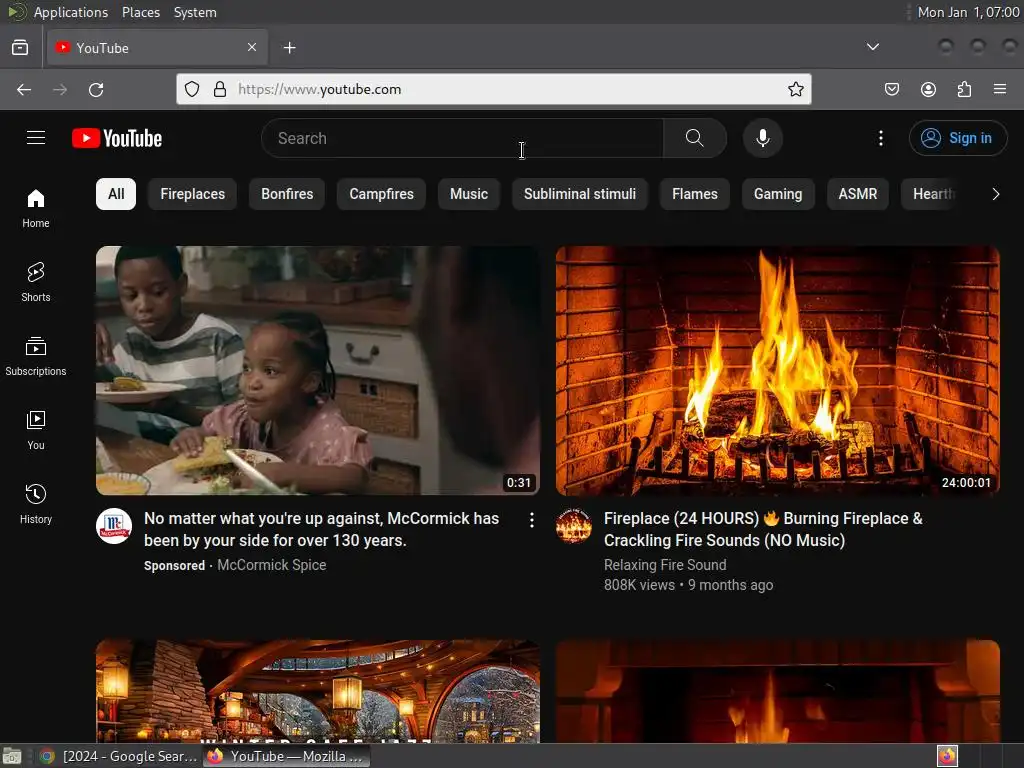Click the Relaxing Fire Sound channel avatar
Viewport: 1024px width, 768px height.
(x=573, y=526)
